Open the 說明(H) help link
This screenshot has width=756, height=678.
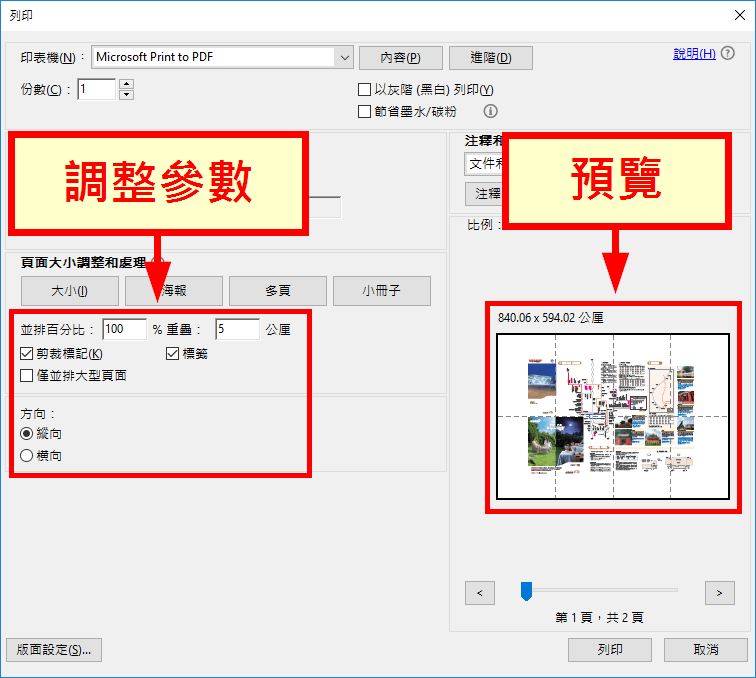click(x=694, y=54)
